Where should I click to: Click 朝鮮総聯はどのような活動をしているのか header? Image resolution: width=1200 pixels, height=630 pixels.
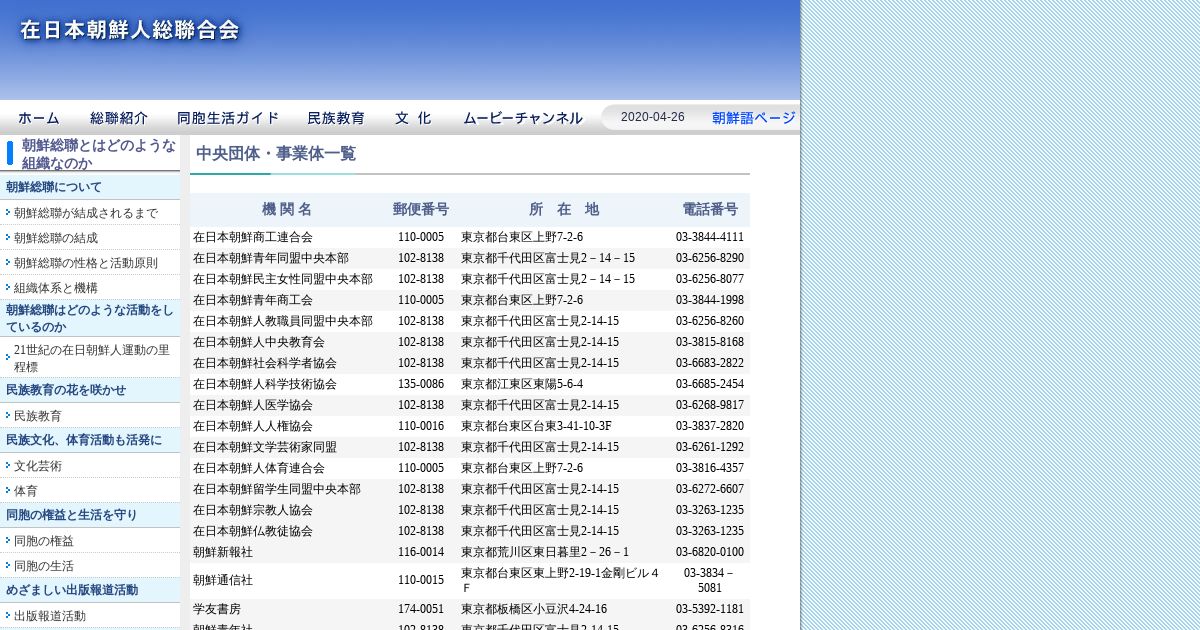[x=90, y=318]
